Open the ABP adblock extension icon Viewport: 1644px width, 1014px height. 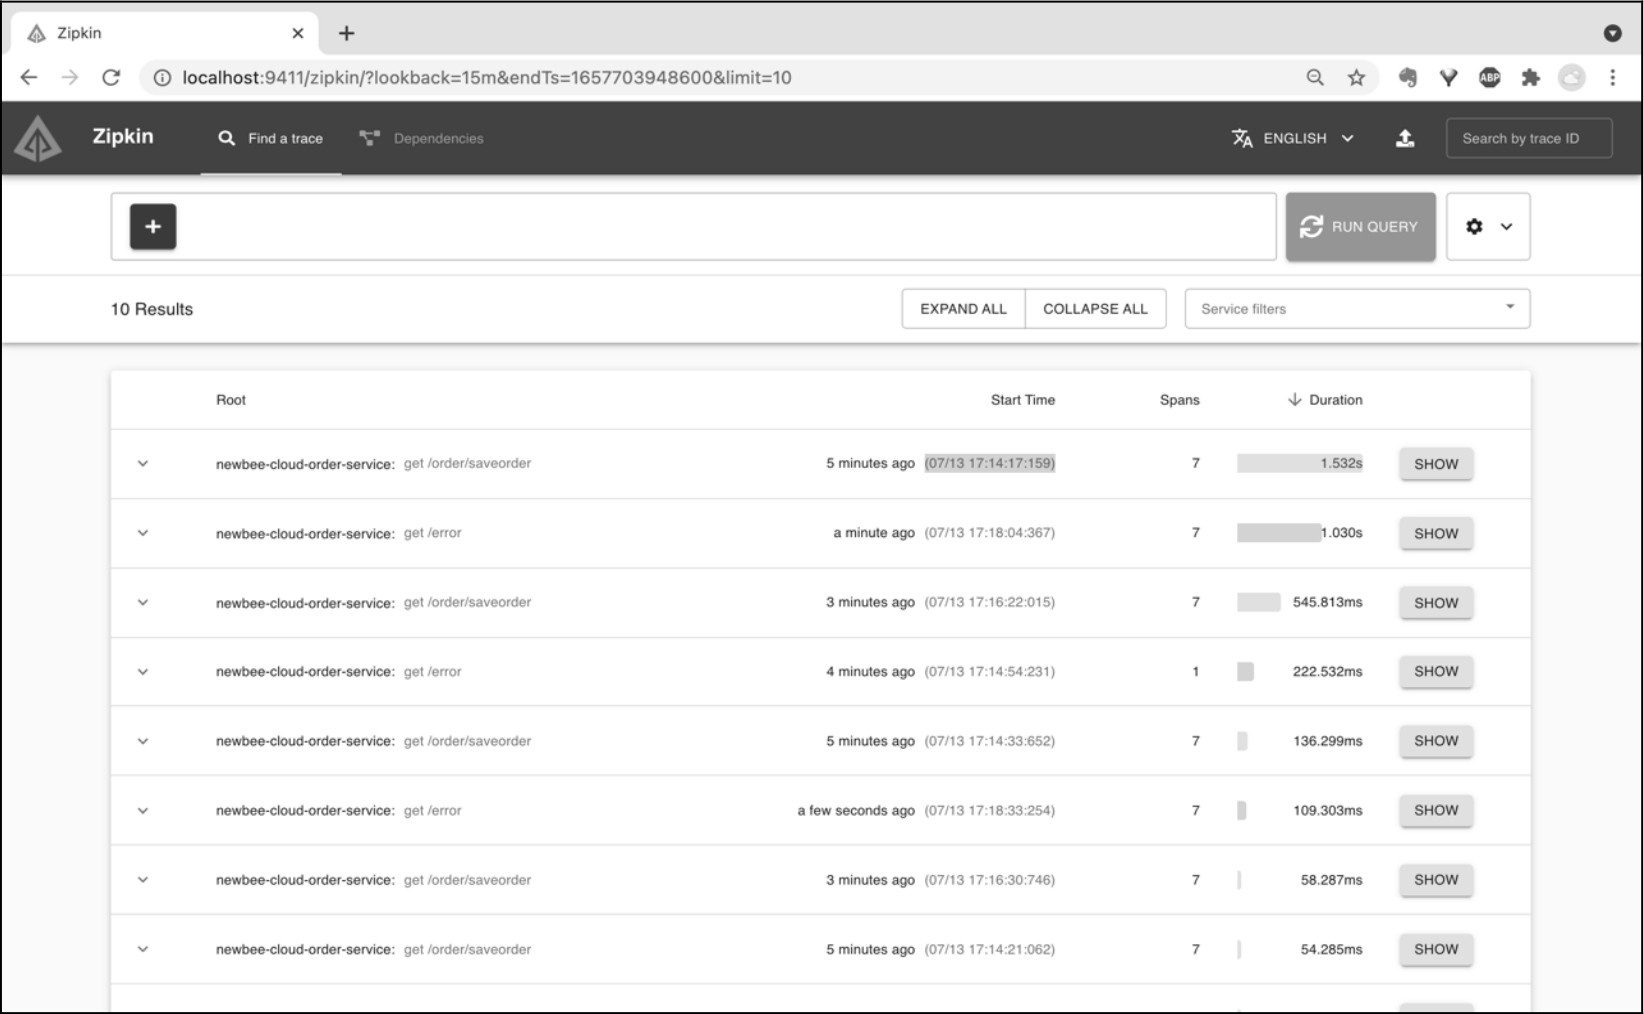(1490, 77)
